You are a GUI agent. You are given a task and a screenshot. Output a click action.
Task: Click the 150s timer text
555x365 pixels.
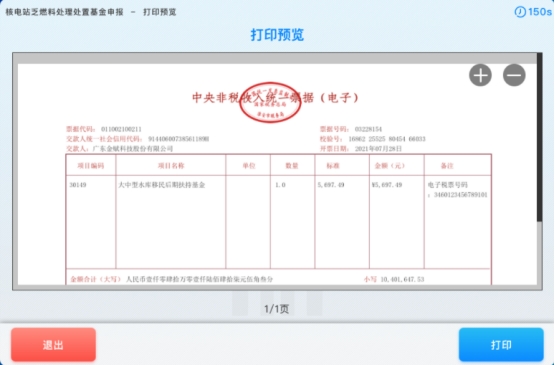tap(540, 12)
